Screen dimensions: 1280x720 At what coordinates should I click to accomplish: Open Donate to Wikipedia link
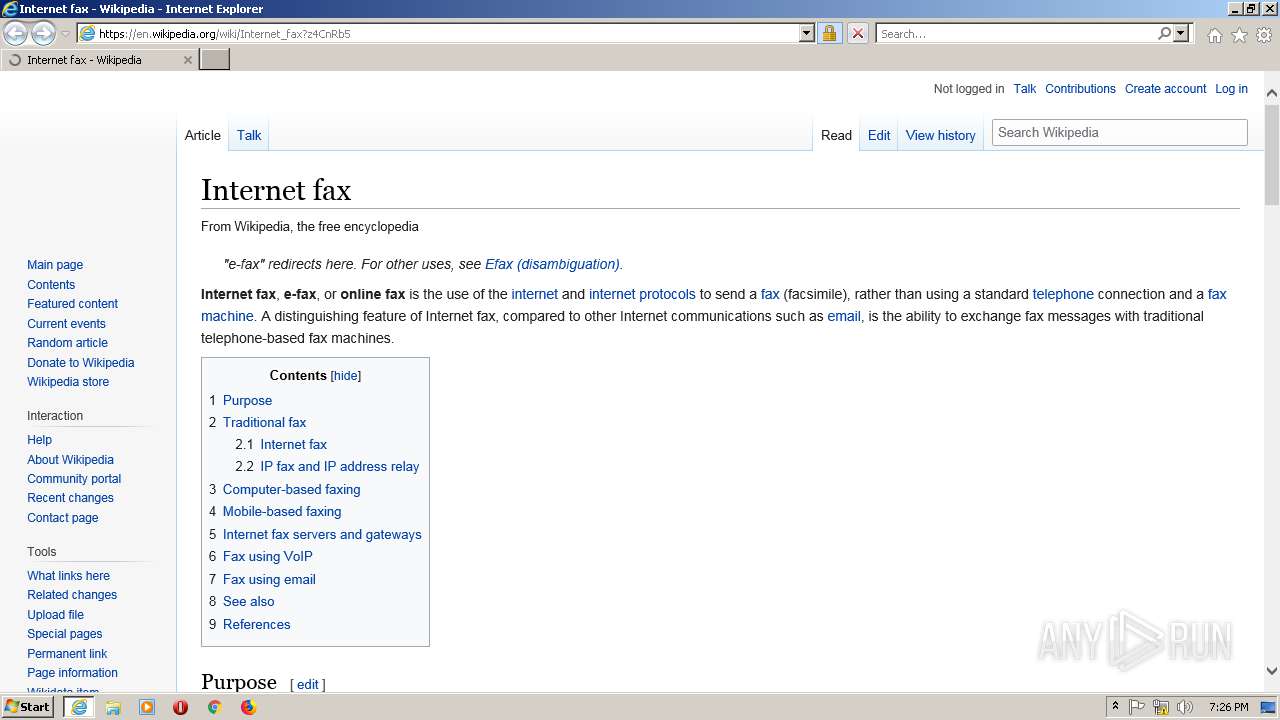tap(80, 363)
